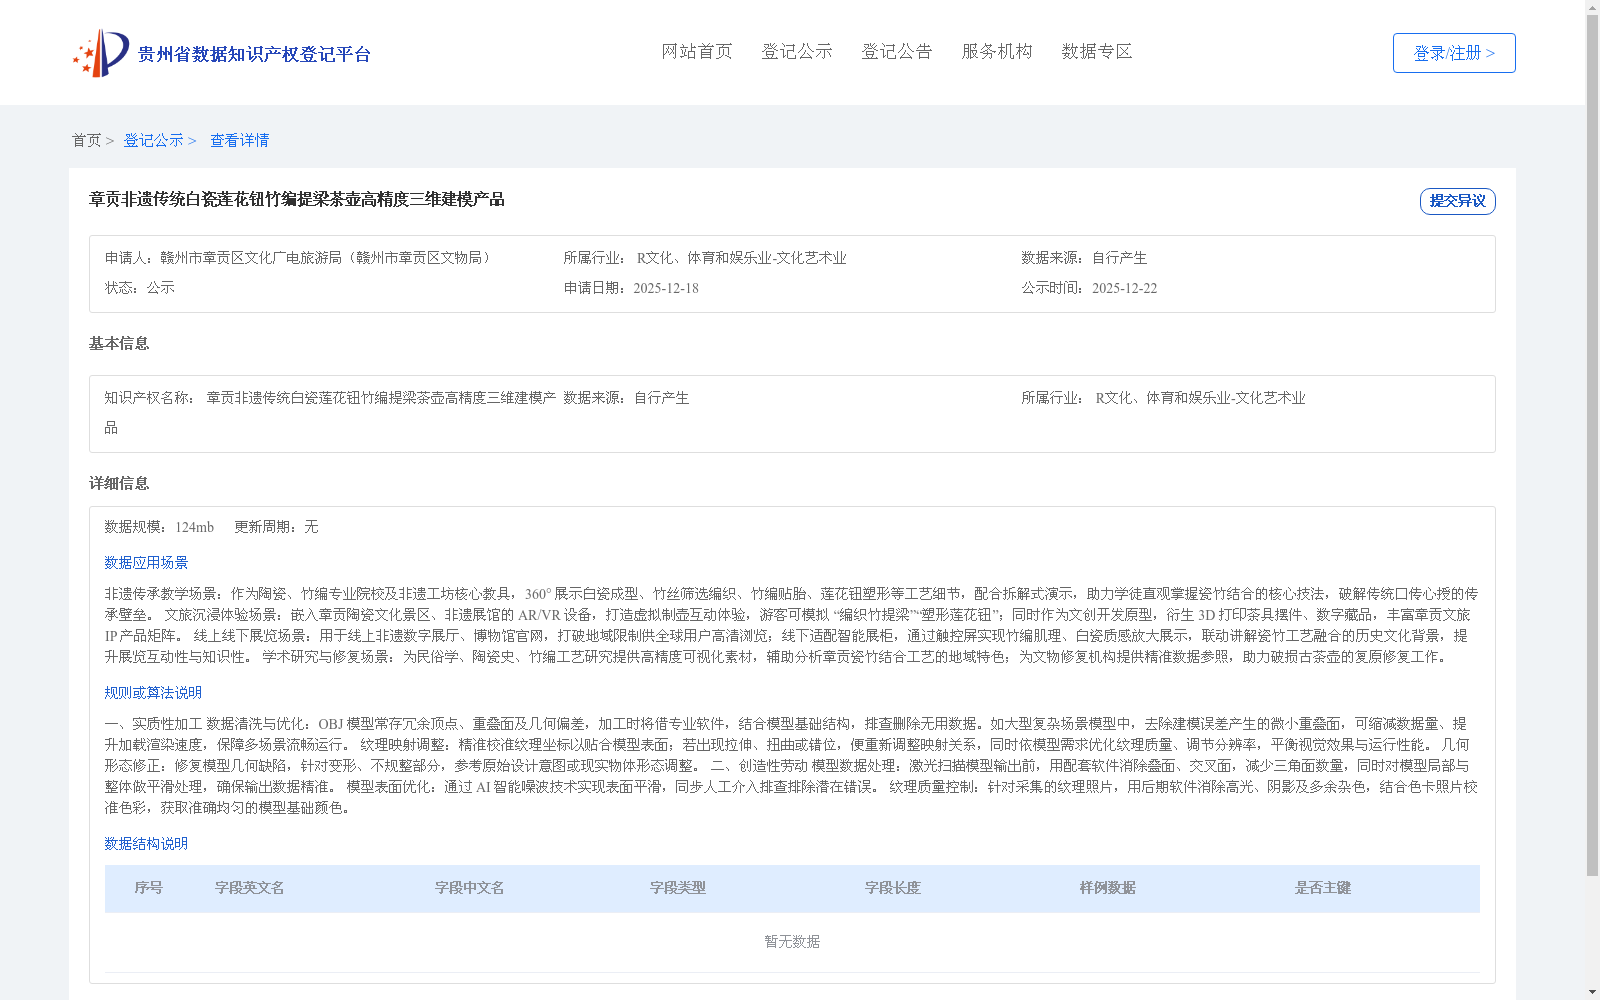Click the platform logo icon
The height and width of the screenshot is (1000, 1600).
coord(101,53)
